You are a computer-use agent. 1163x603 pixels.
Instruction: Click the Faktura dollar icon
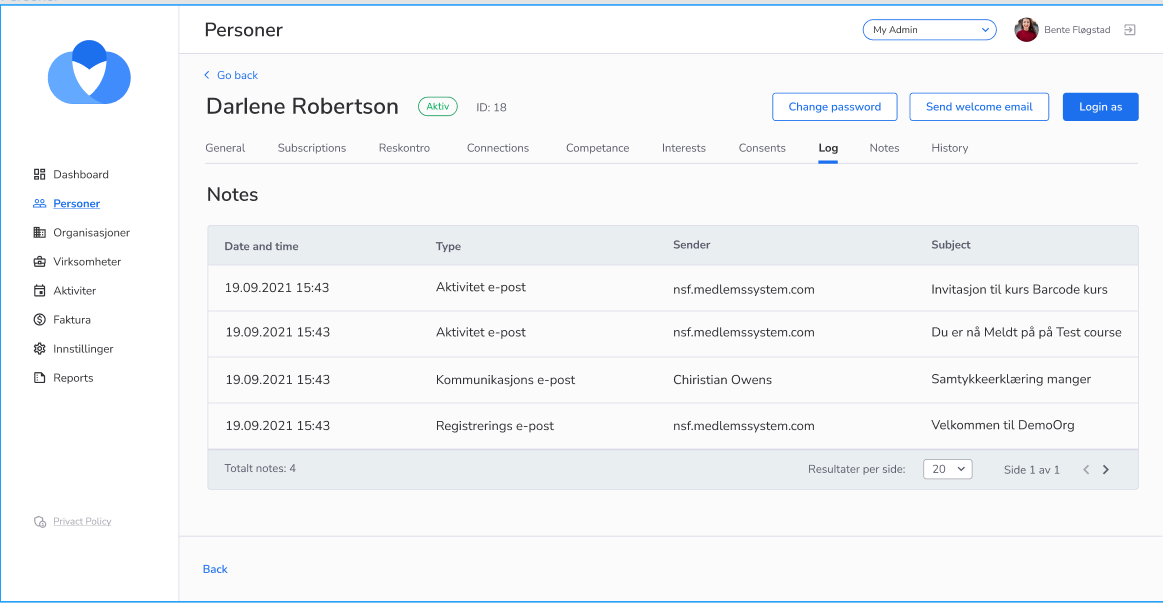tap(39, 320)
